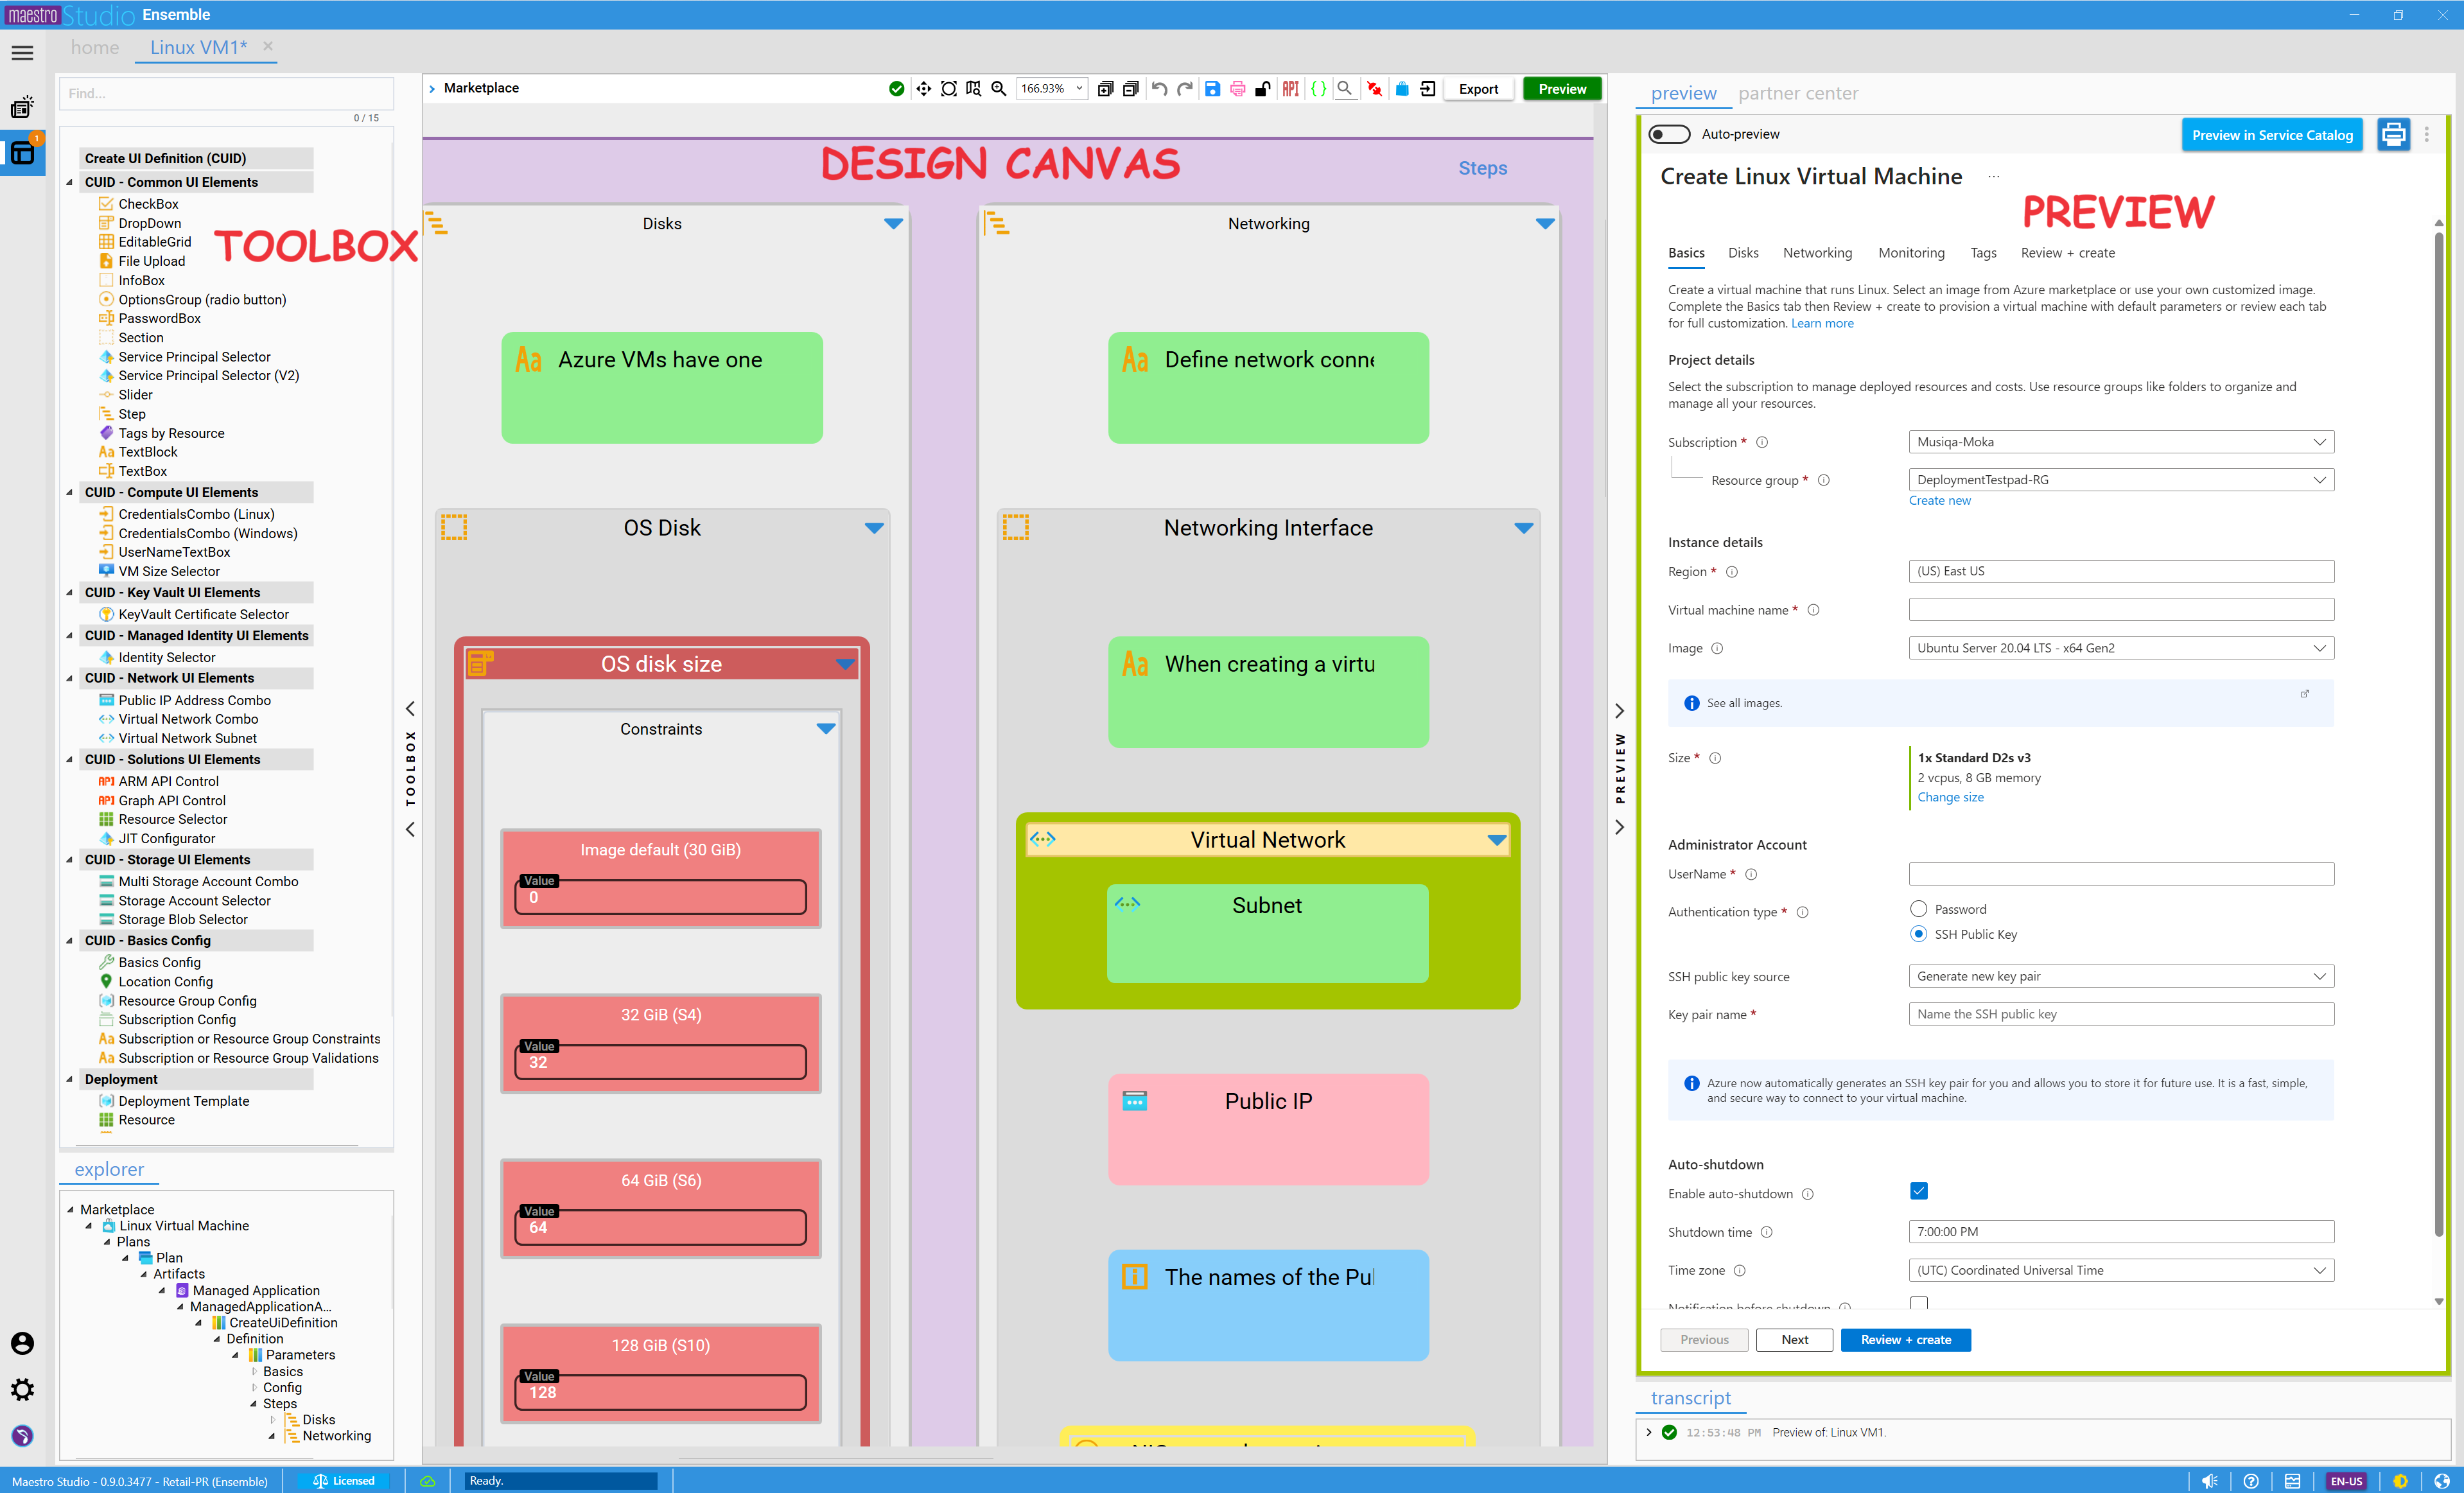Select the SSH Public Key radio button

[1918, 934]
